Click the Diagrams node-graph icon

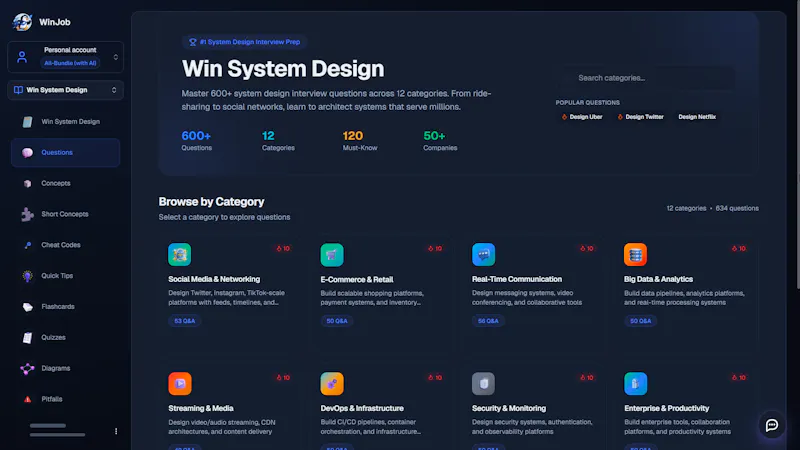(27, 368)
